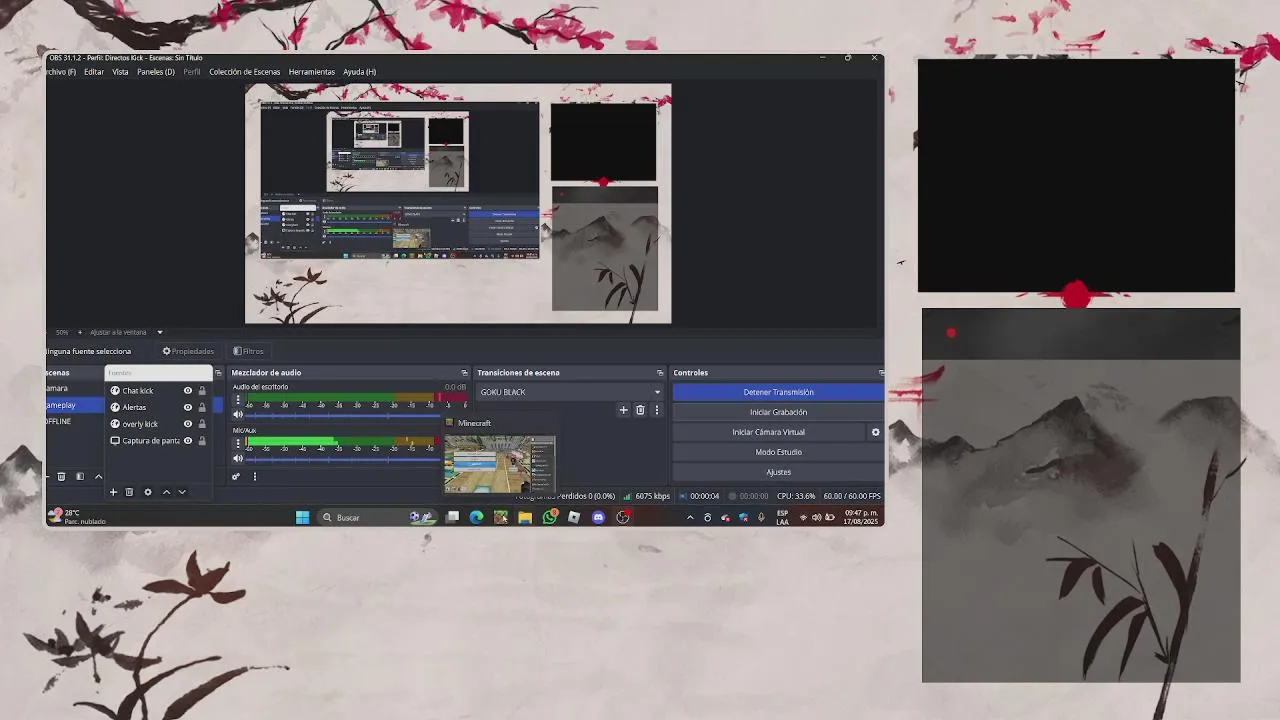
Task: Click Modo Estudio button
Action: click(x=778, y=452)
